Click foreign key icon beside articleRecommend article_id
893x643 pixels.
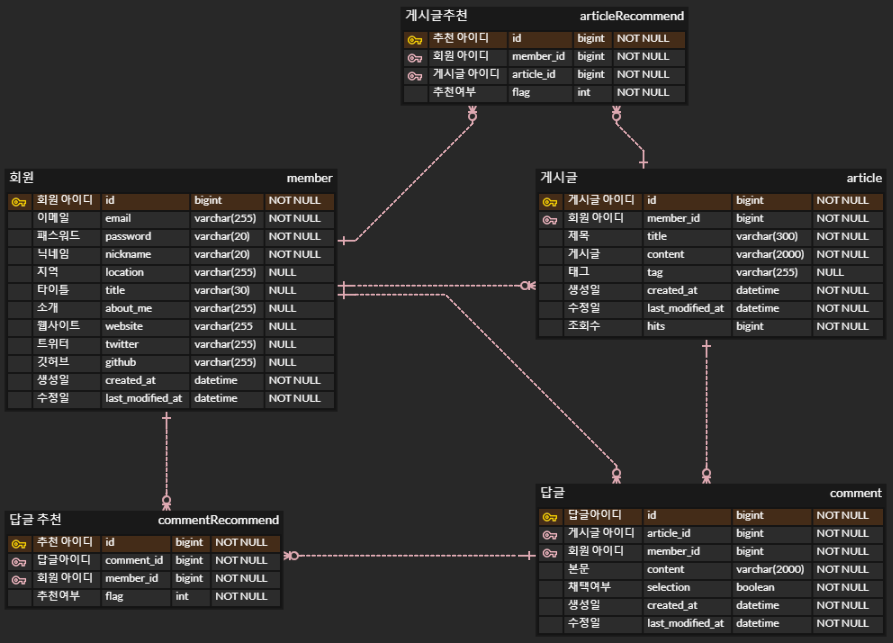(x=415, y=76)
